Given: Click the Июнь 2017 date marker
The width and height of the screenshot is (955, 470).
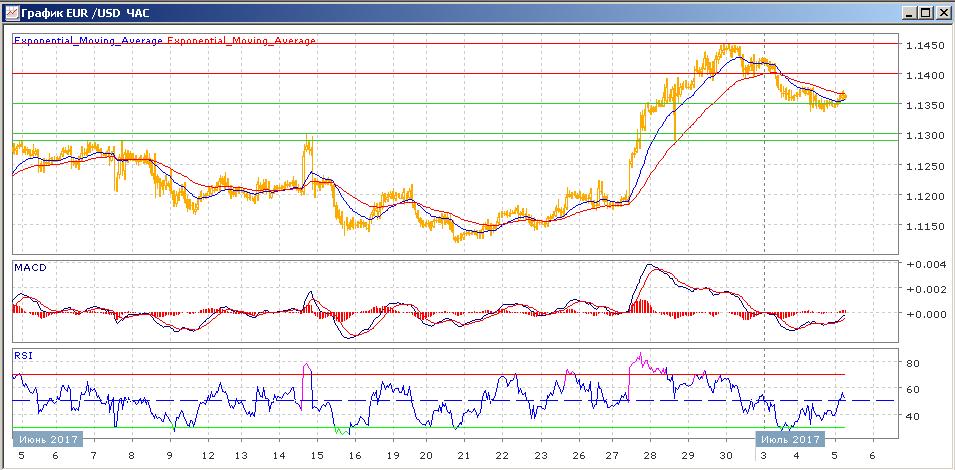Looking at the screenshot, I should [47, 439].
